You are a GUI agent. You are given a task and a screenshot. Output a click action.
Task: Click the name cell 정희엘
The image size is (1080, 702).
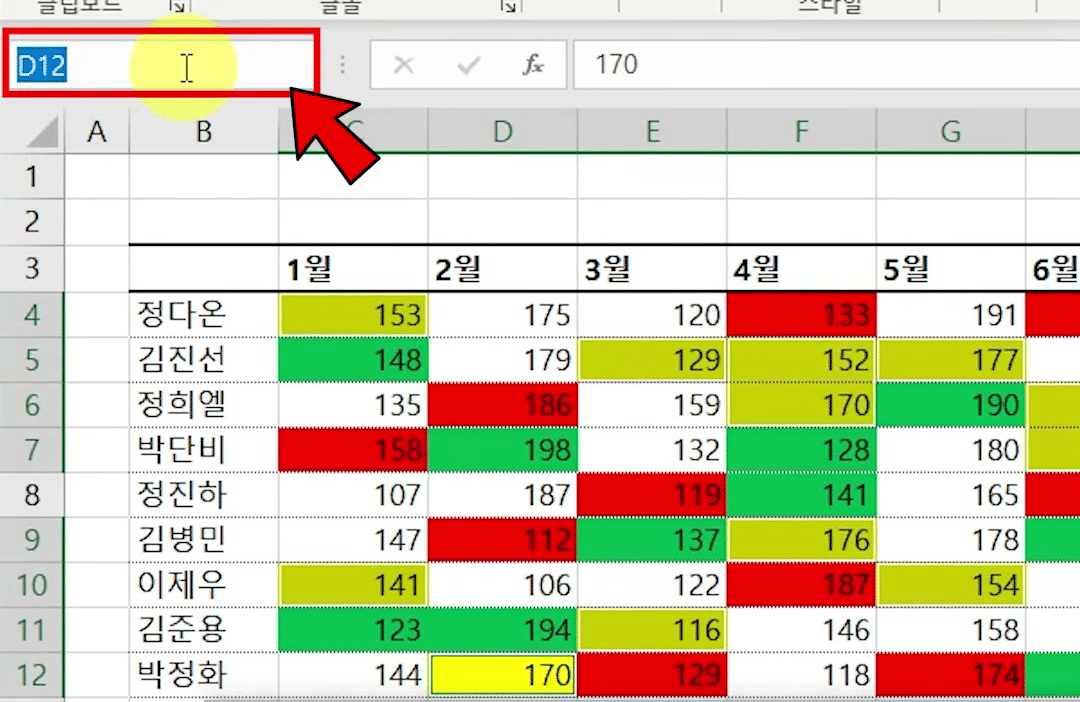coord(204,405)
